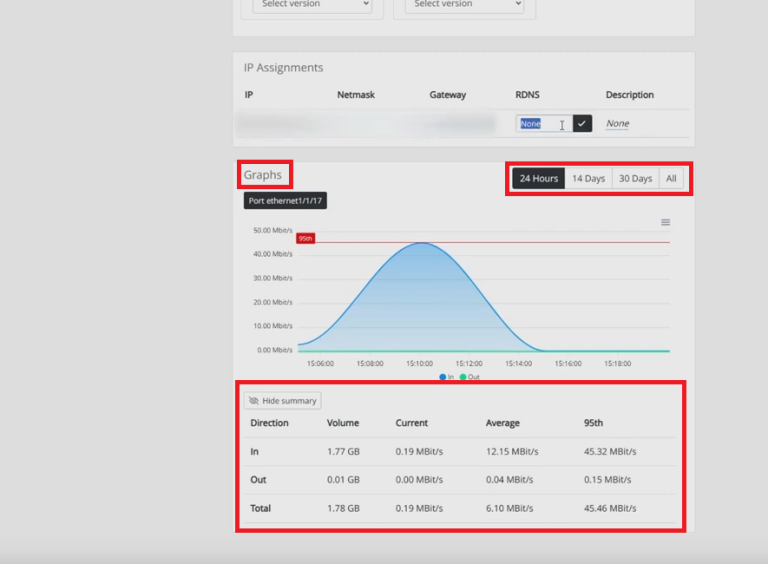Toggle the green Out legend series
The width and height of the screenshot is (768, 564).
pos(468,377)
